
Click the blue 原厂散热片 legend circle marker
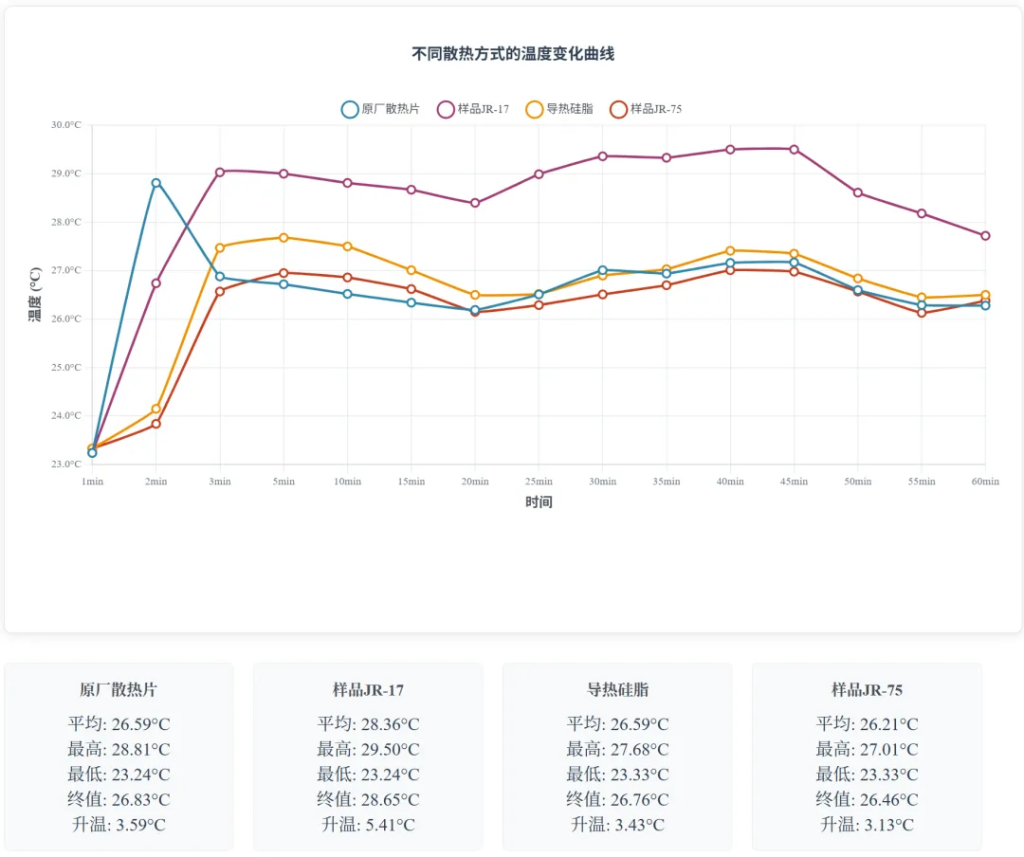click(350, 109)
